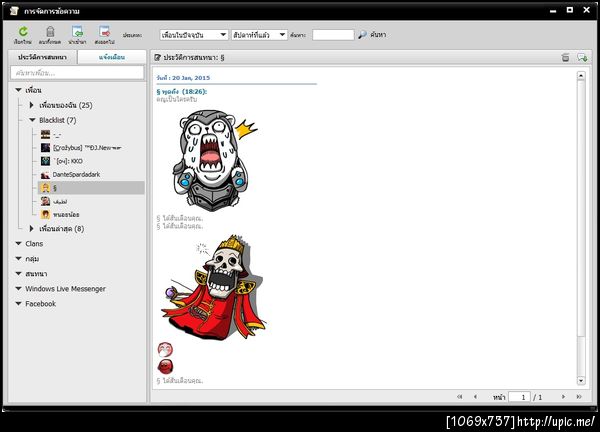Click the magnifier search icon

(x=362, y=35)
